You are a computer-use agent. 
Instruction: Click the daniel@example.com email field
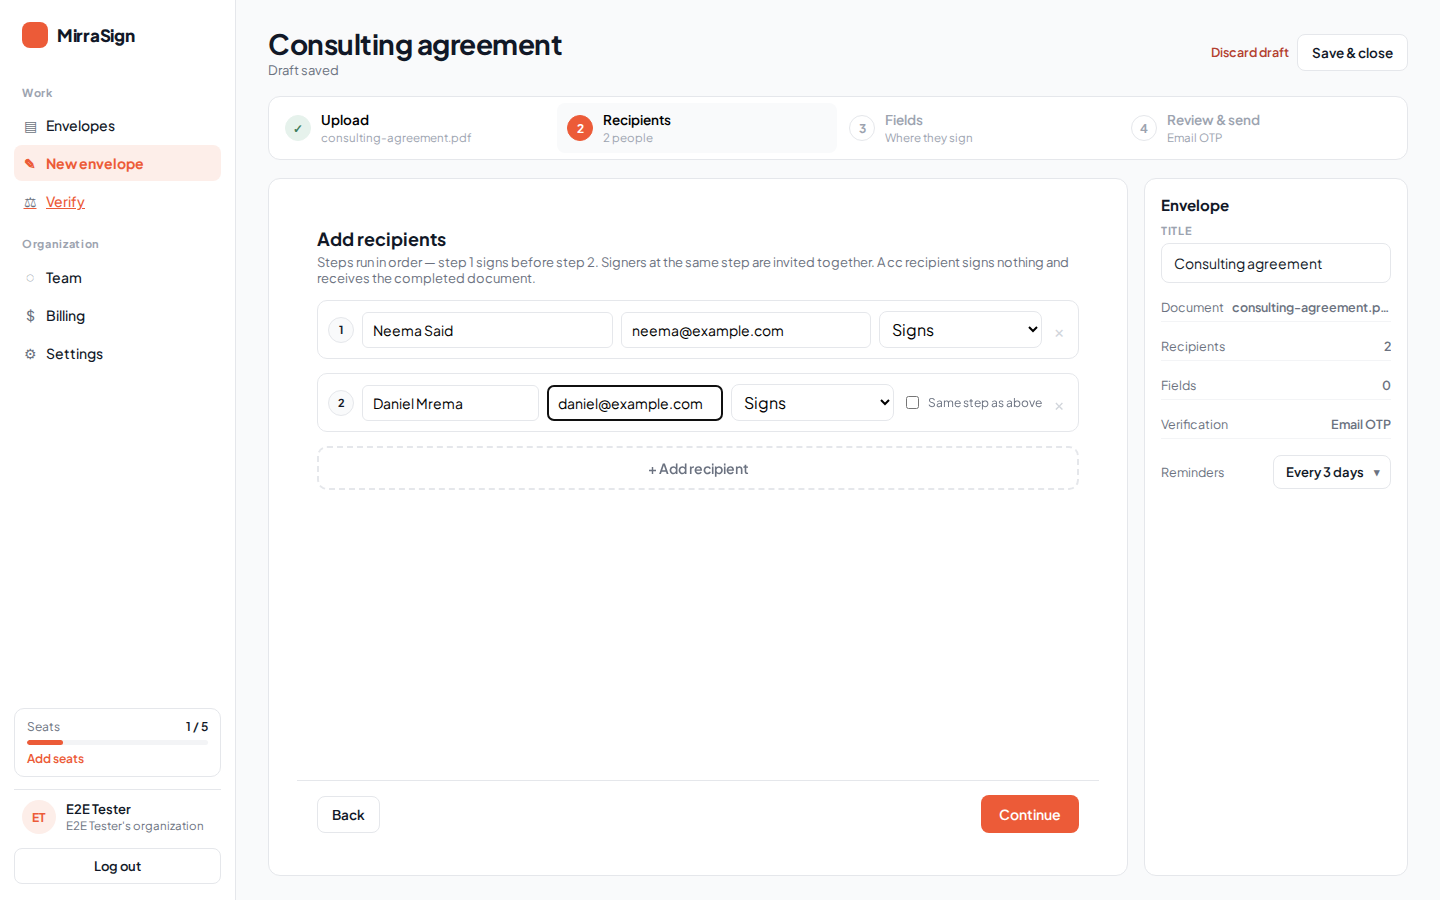click(x=635, y=403)
